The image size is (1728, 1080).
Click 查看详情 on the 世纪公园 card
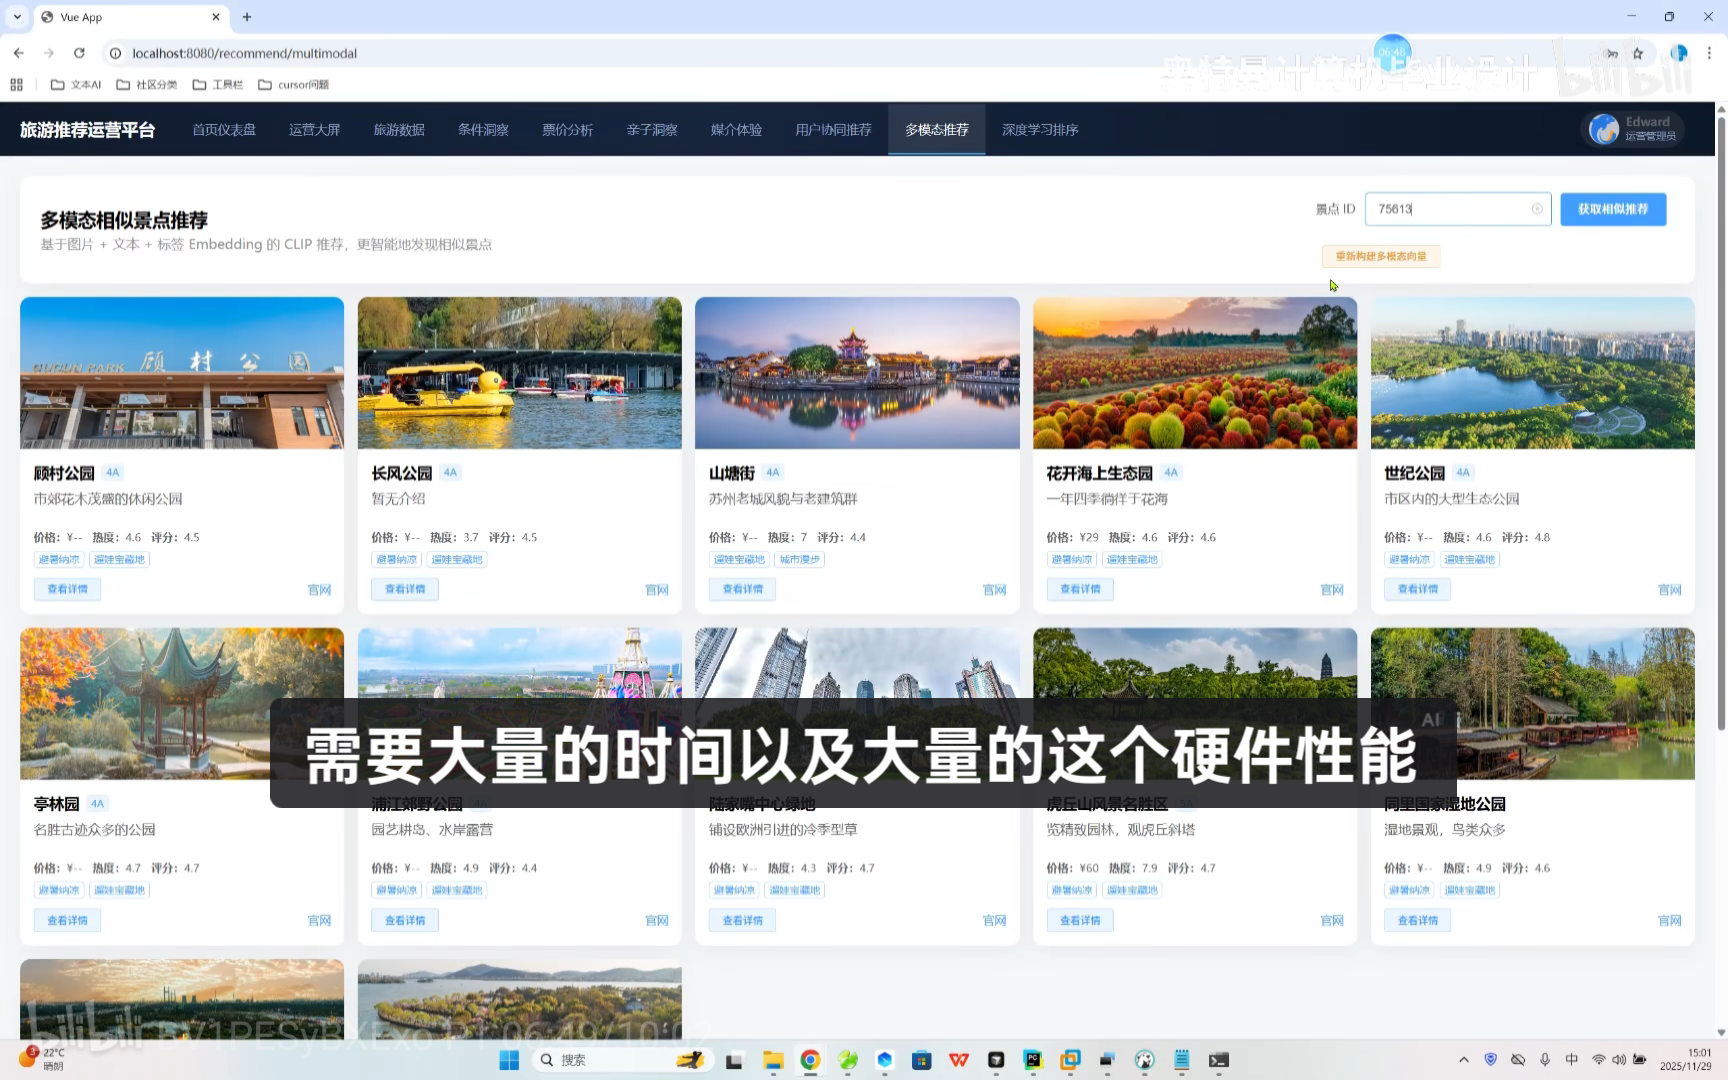pyautogui.click(x=1418, y=589)
